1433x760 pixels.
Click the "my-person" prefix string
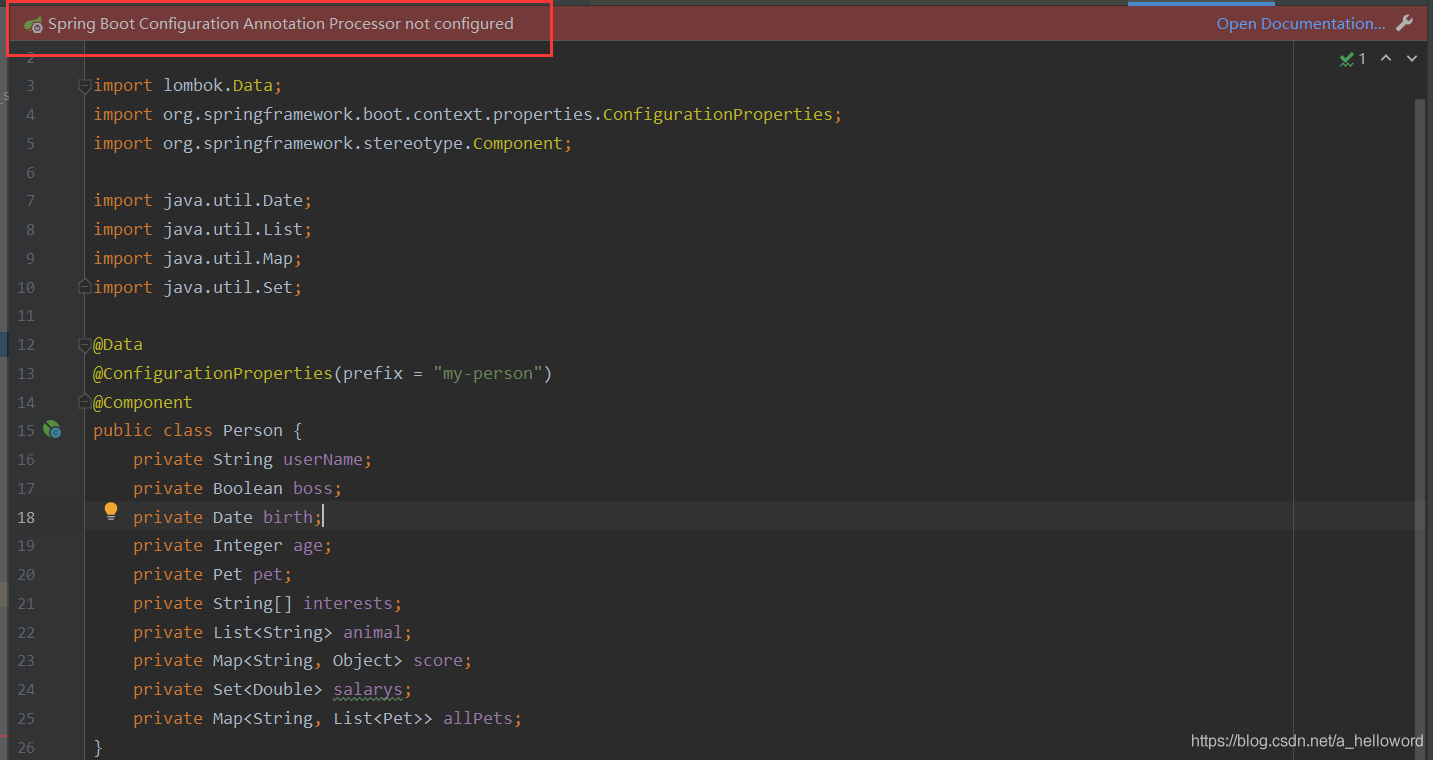coord(488,373)
